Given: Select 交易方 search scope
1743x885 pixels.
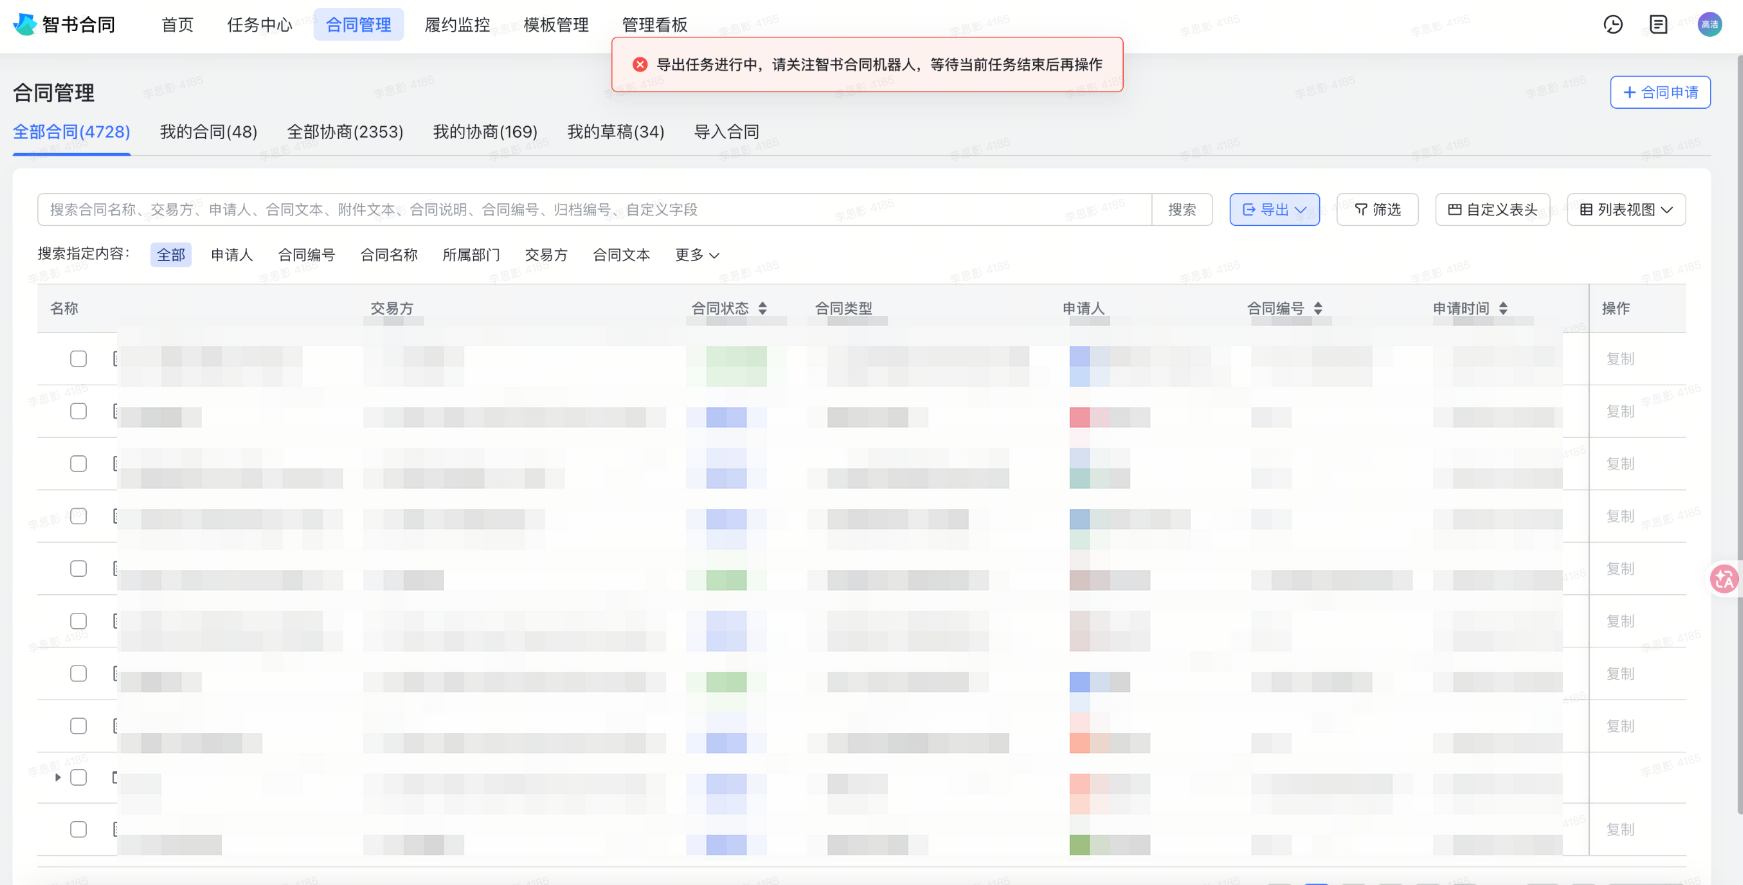Looking at the screenshot, I should pyautogui.click(x=546, y=255).
